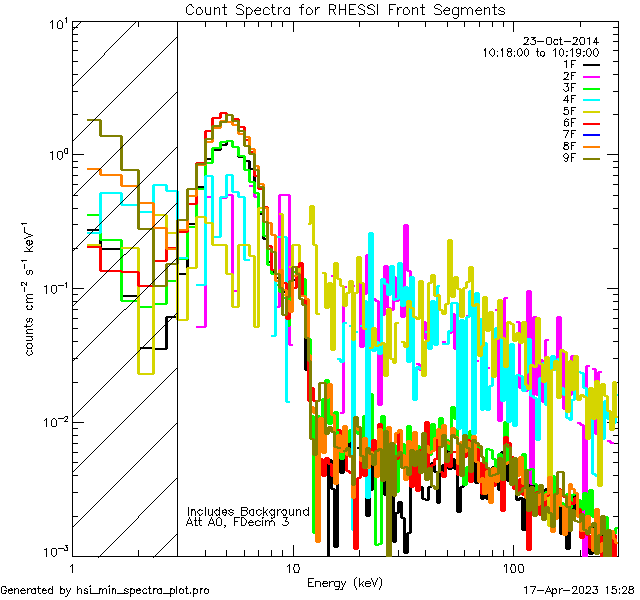The width and height of the screenshot is (640, 600).
Task: Click the 'Energy (keV)' x-axis label
Action: point(345,582)
